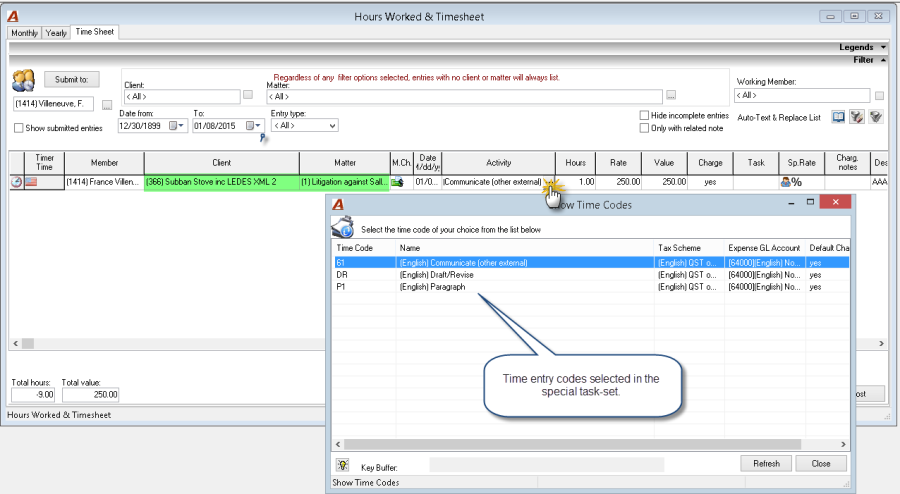Click the application logo in Show Time Codes title bar

coord(338,204)
